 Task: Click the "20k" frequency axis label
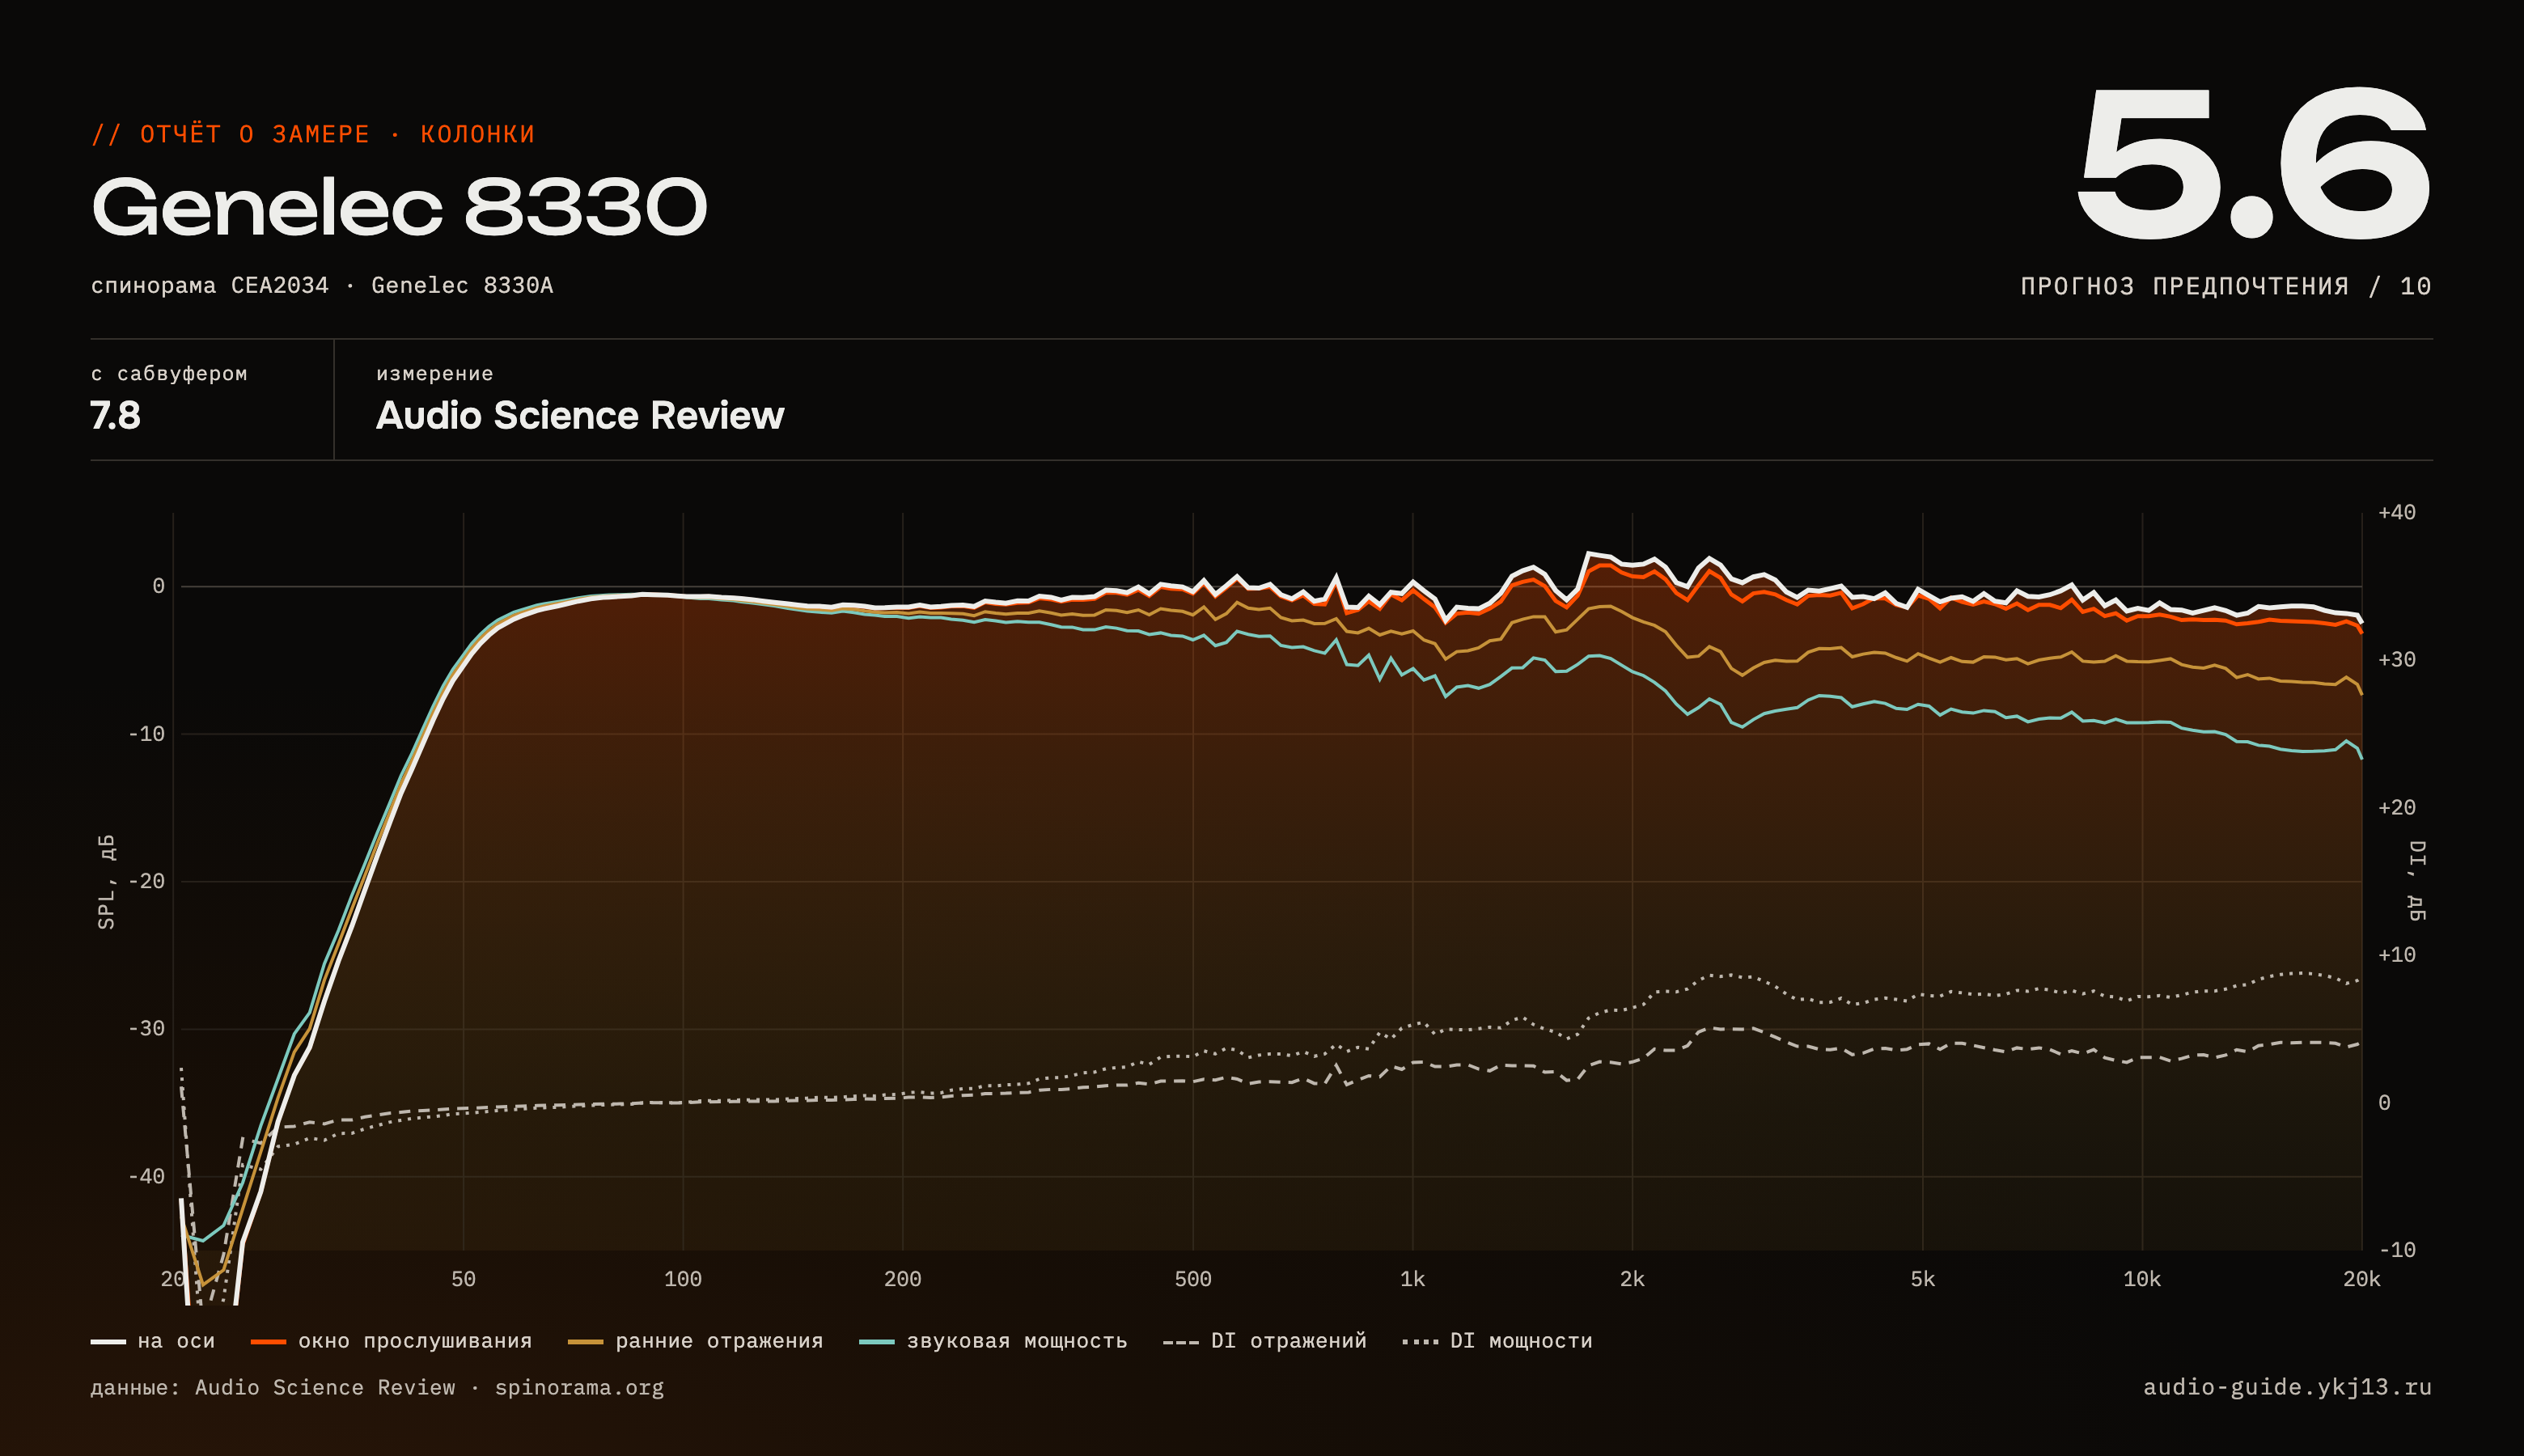(2362, 1279)
